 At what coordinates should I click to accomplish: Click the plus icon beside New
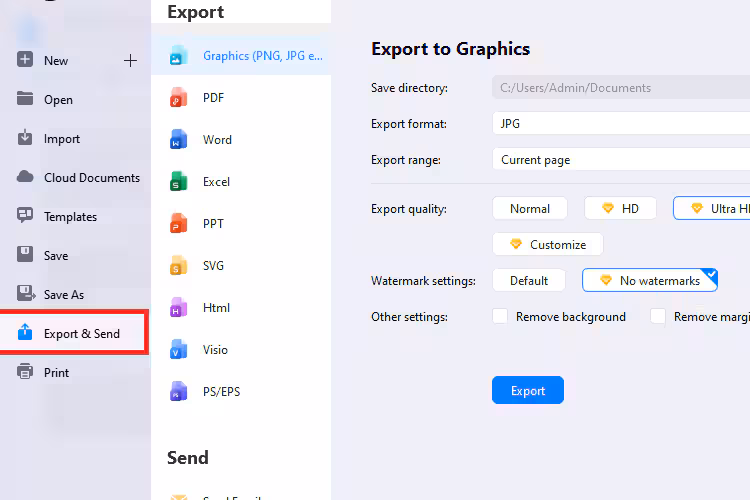[130, 61]
